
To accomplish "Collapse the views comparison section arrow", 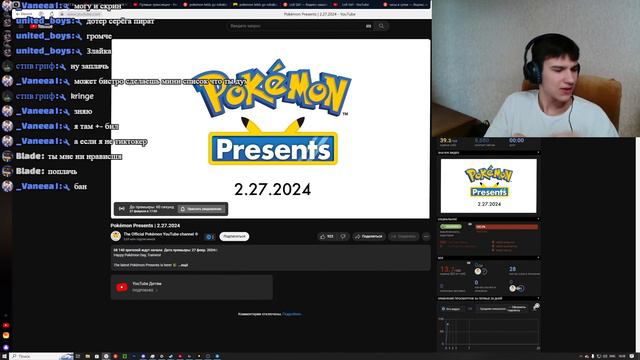I will [538, 298].
